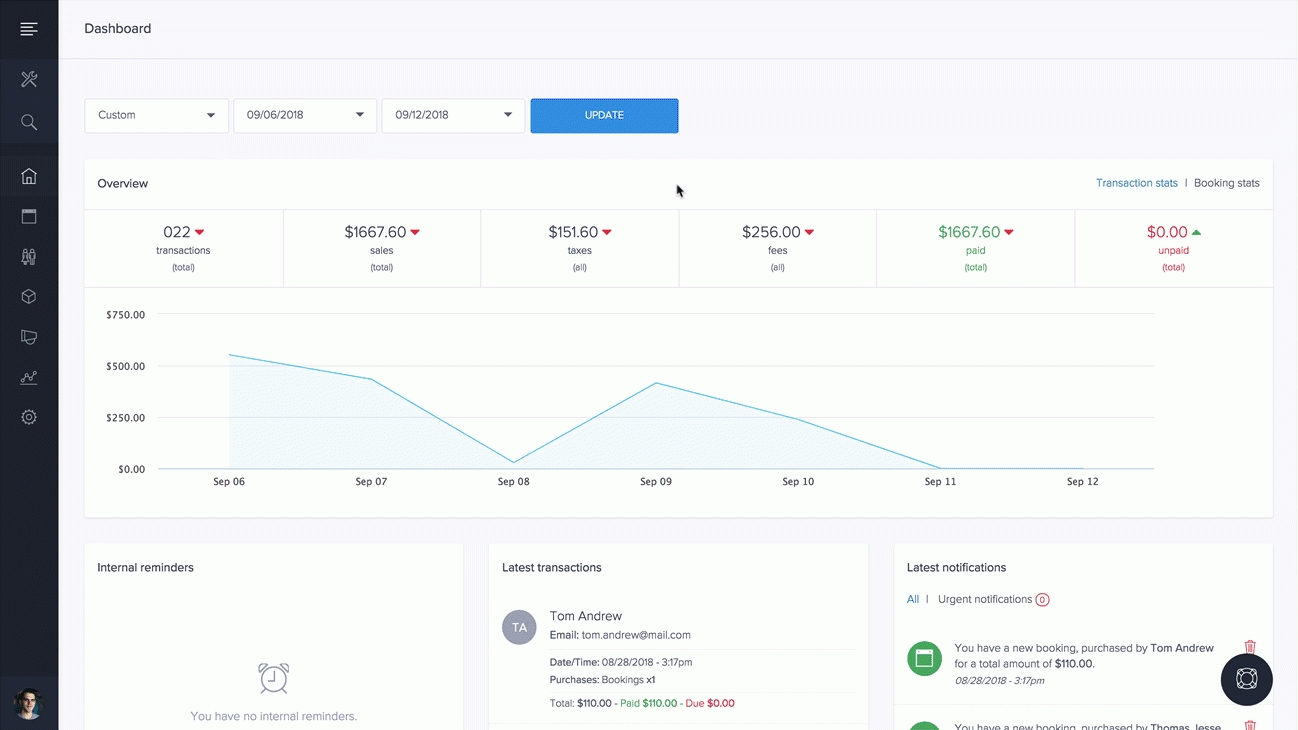This screenshot has width=1298, height=730.
Task: Click the $0.00 unpaid stat
Action: (x=1174, y=248)
